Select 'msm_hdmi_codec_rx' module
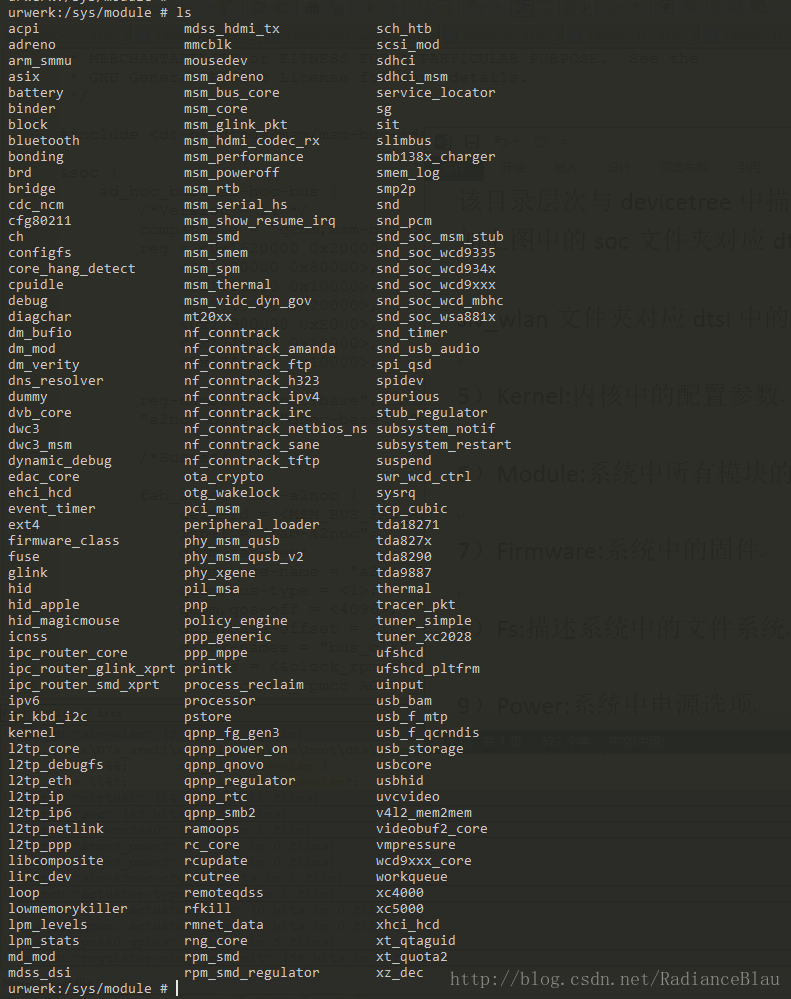 (x=252, y=140)
